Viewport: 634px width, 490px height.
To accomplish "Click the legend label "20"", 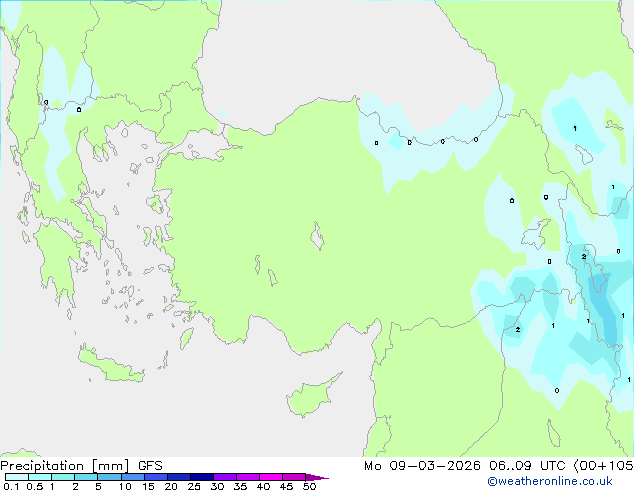I will pyautogui.click(x=171, y=486).
